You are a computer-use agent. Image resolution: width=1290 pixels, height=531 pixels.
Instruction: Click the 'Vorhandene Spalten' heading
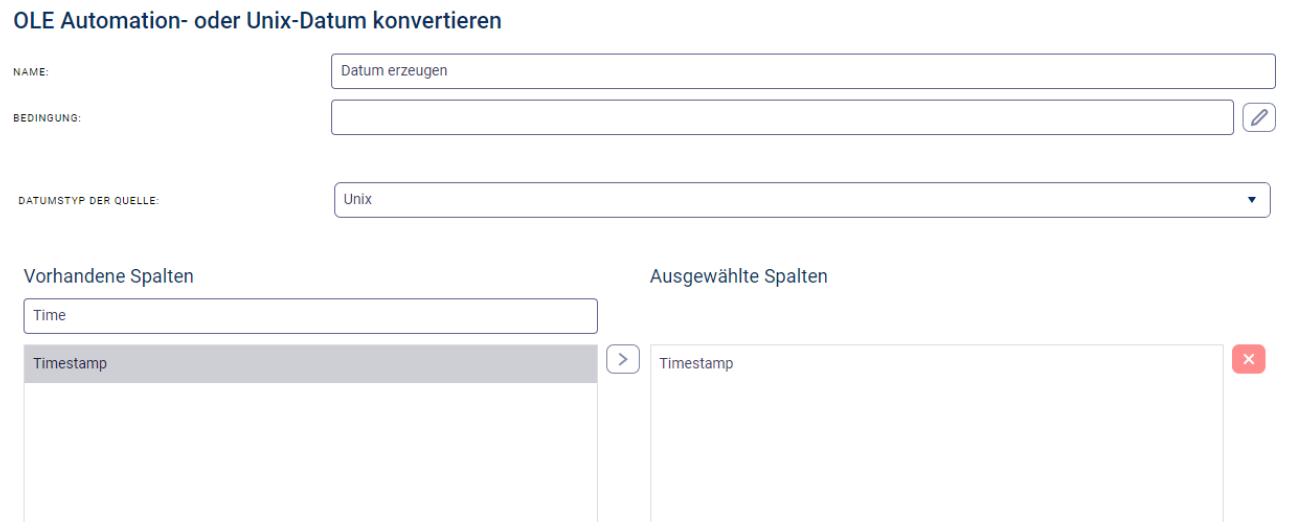point(108,277)
